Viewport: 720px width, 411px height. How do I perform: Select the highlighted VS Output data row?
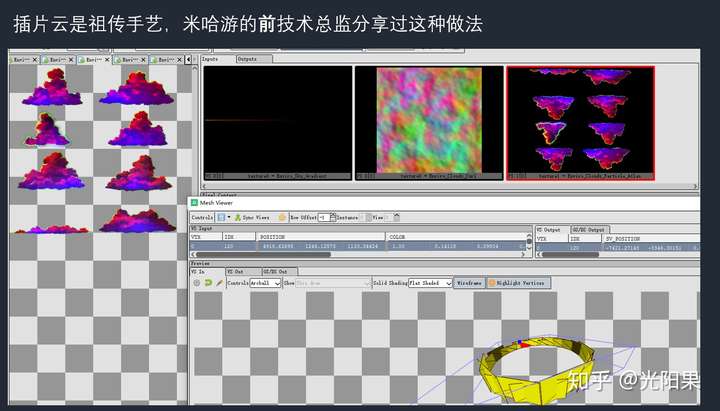click(x=618, y=248)
